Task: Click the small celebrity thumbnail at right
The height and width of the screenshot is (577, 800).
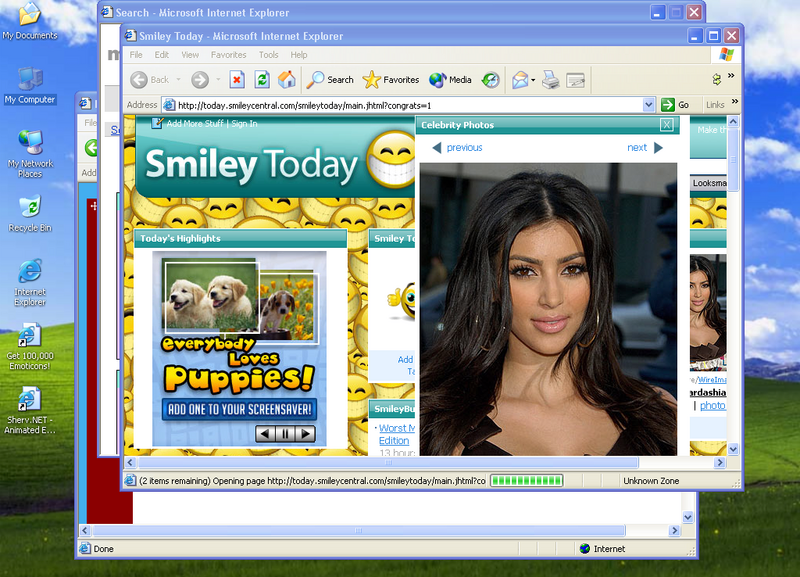Action: 708,312
